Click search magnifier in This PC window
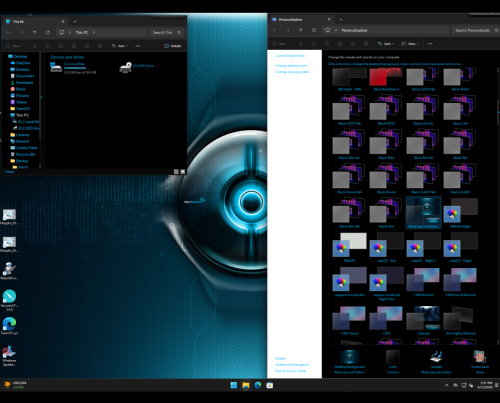Image resolution: width=500 pixels, height=403 pixels. tap(179, 32)
